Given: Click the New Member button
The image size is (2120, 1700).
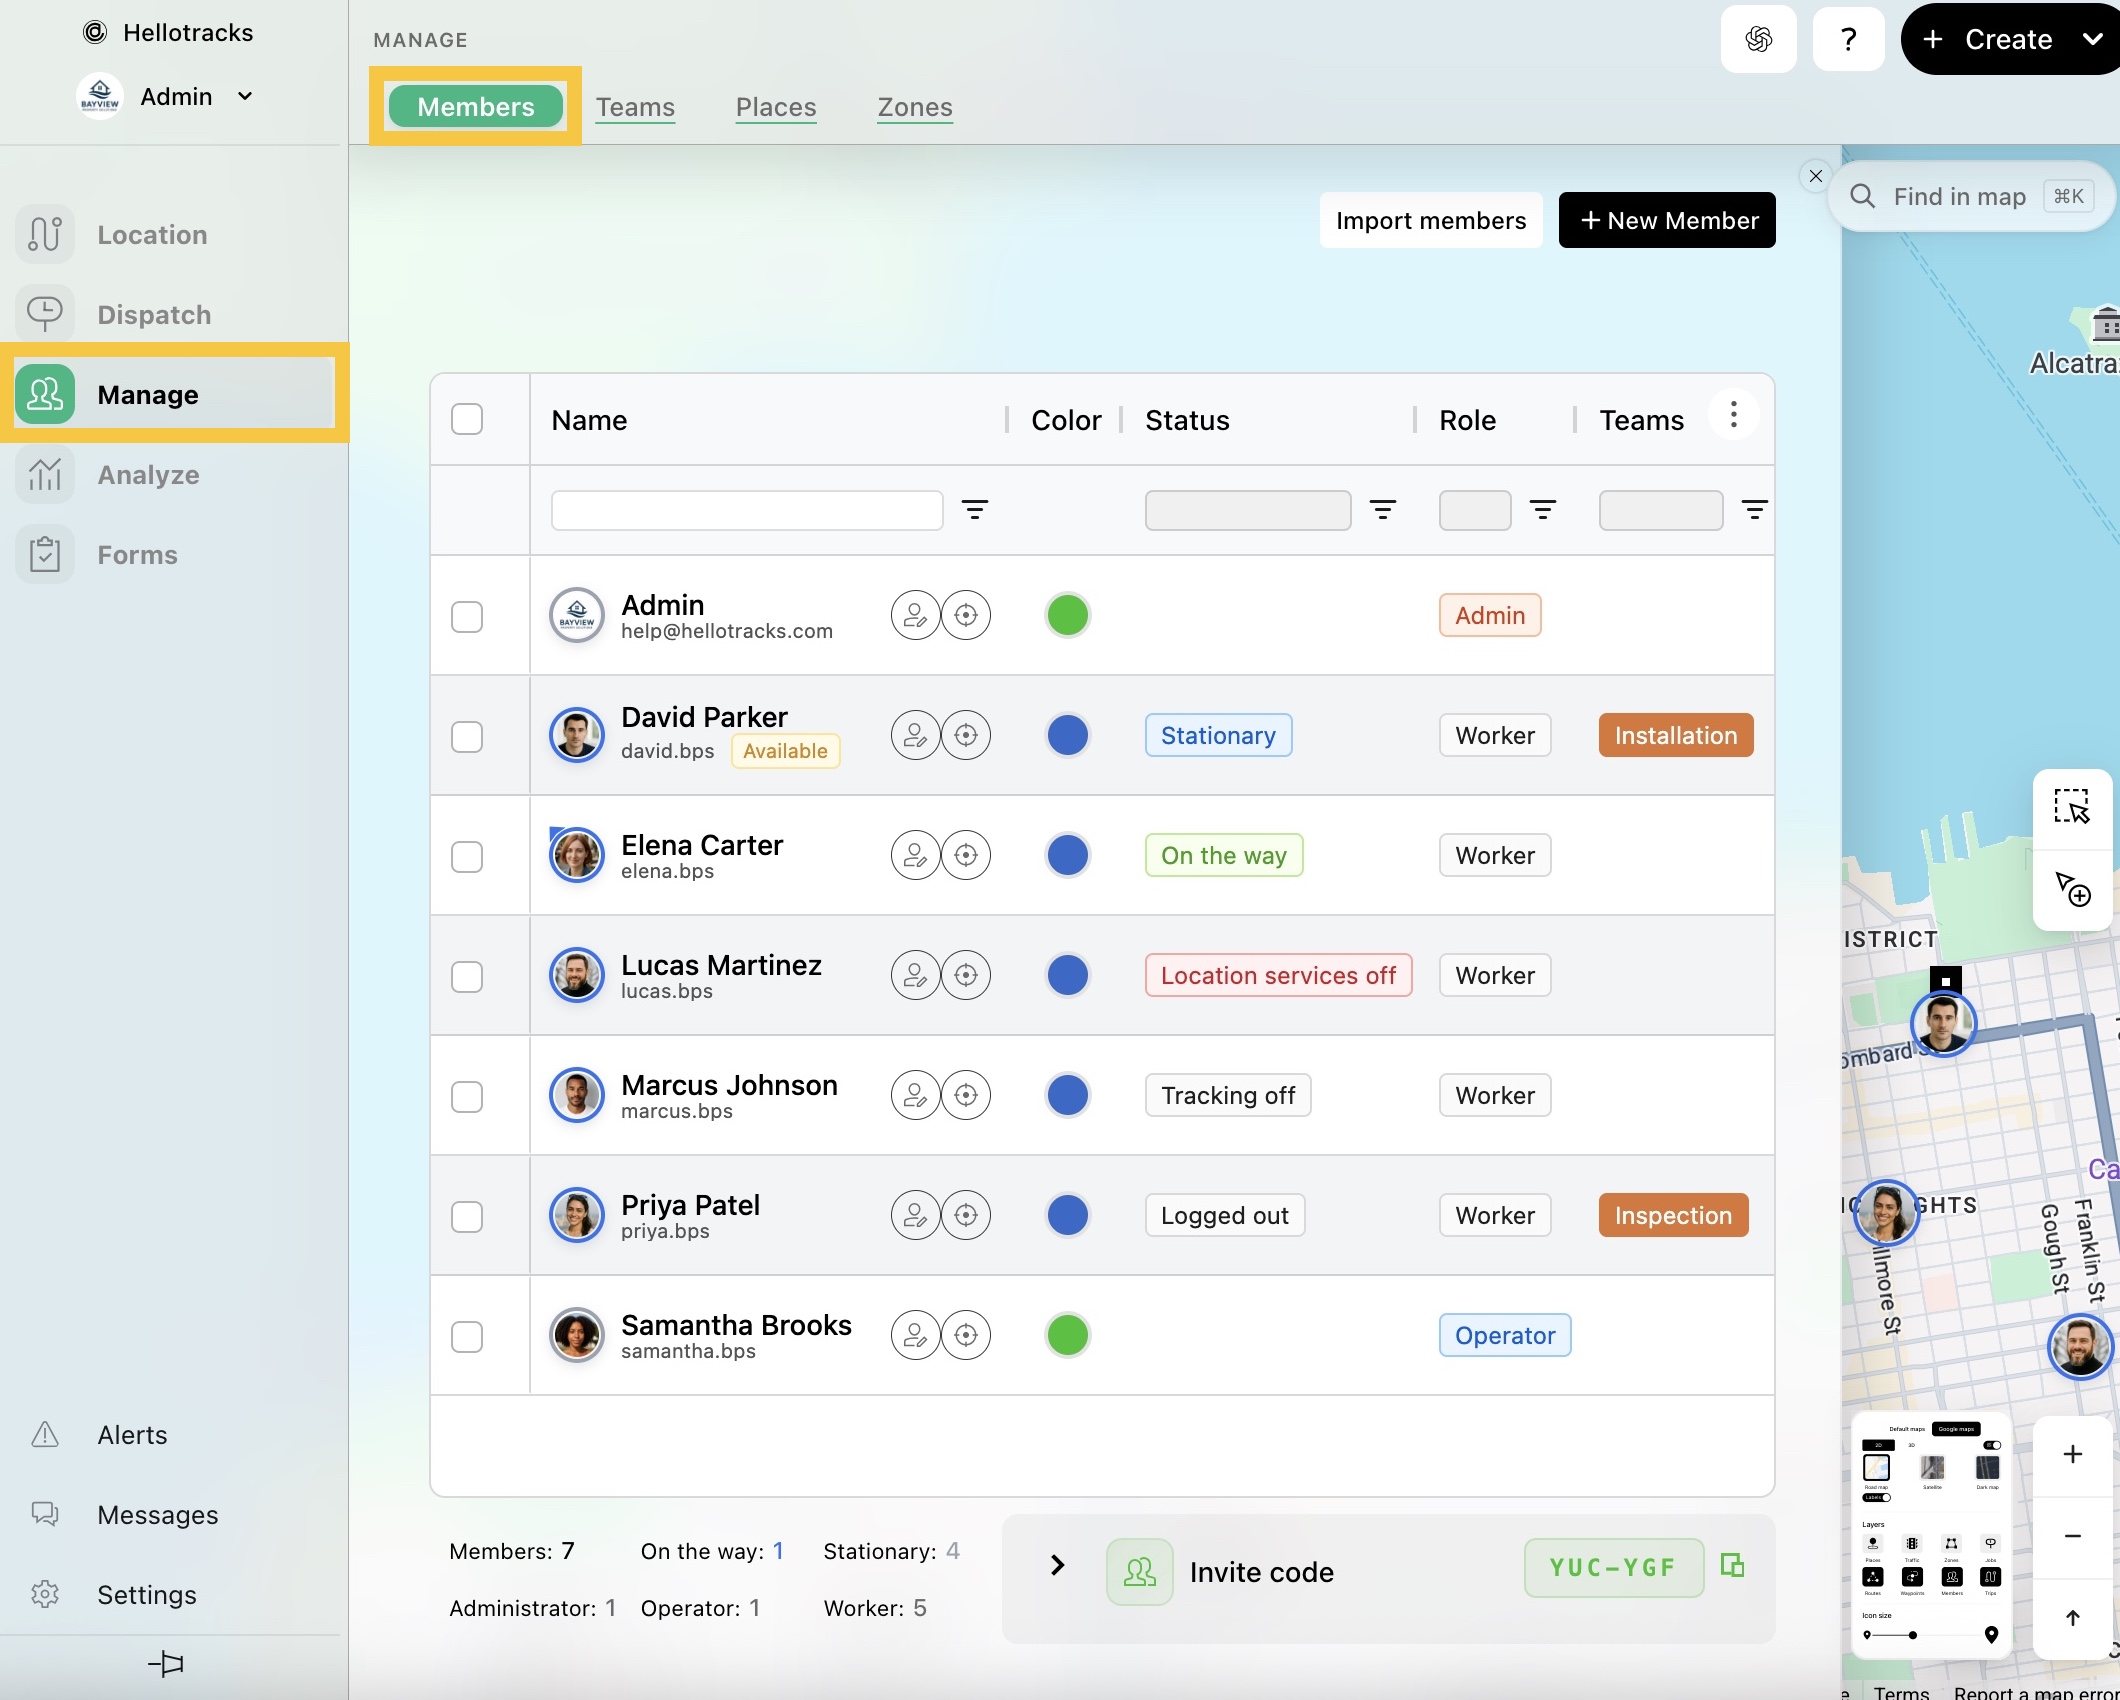Looking at the screenshot, I should click(x=1667, y=220).
